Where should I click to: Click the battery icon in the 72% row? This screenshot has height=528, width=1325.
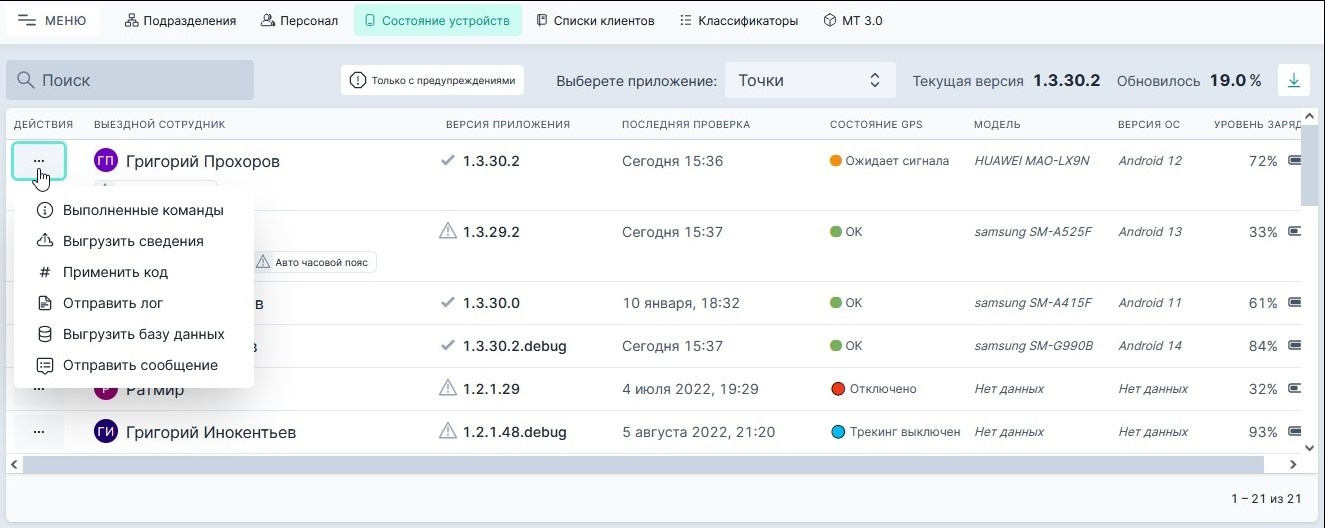click(1295, 161)
